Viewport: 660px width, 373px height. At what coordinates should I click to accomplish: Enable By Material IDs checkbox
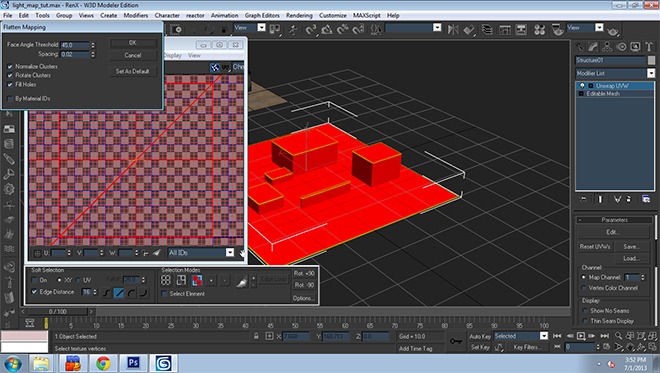click(x=10, y=99)
